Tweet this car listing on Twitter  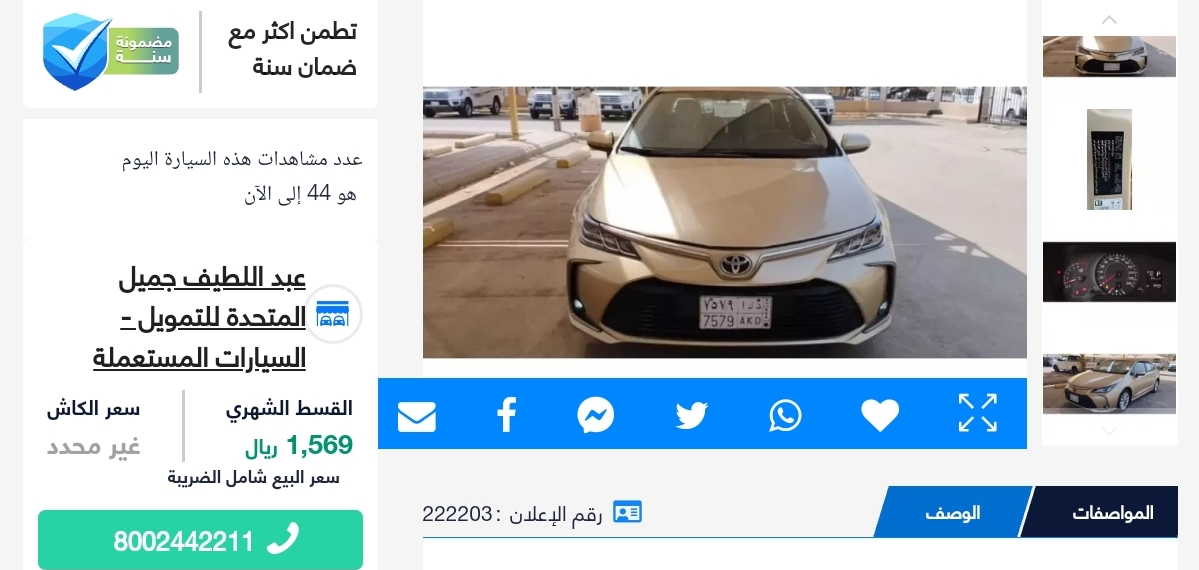[691, 416]
